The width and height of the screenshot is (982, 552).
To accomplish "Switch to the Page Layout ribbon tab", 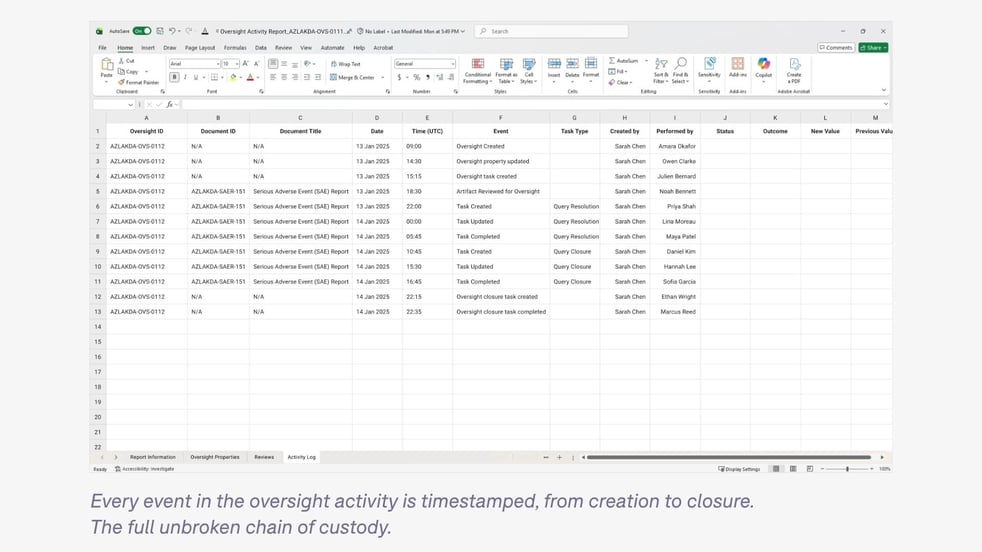I will [200, 48].
